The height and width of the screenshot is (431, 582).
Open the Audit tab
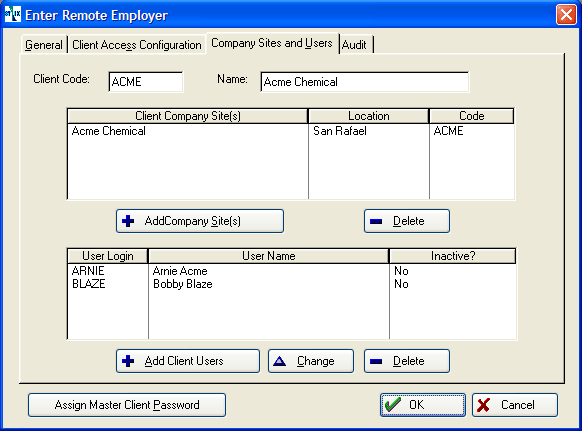[354, 45]
